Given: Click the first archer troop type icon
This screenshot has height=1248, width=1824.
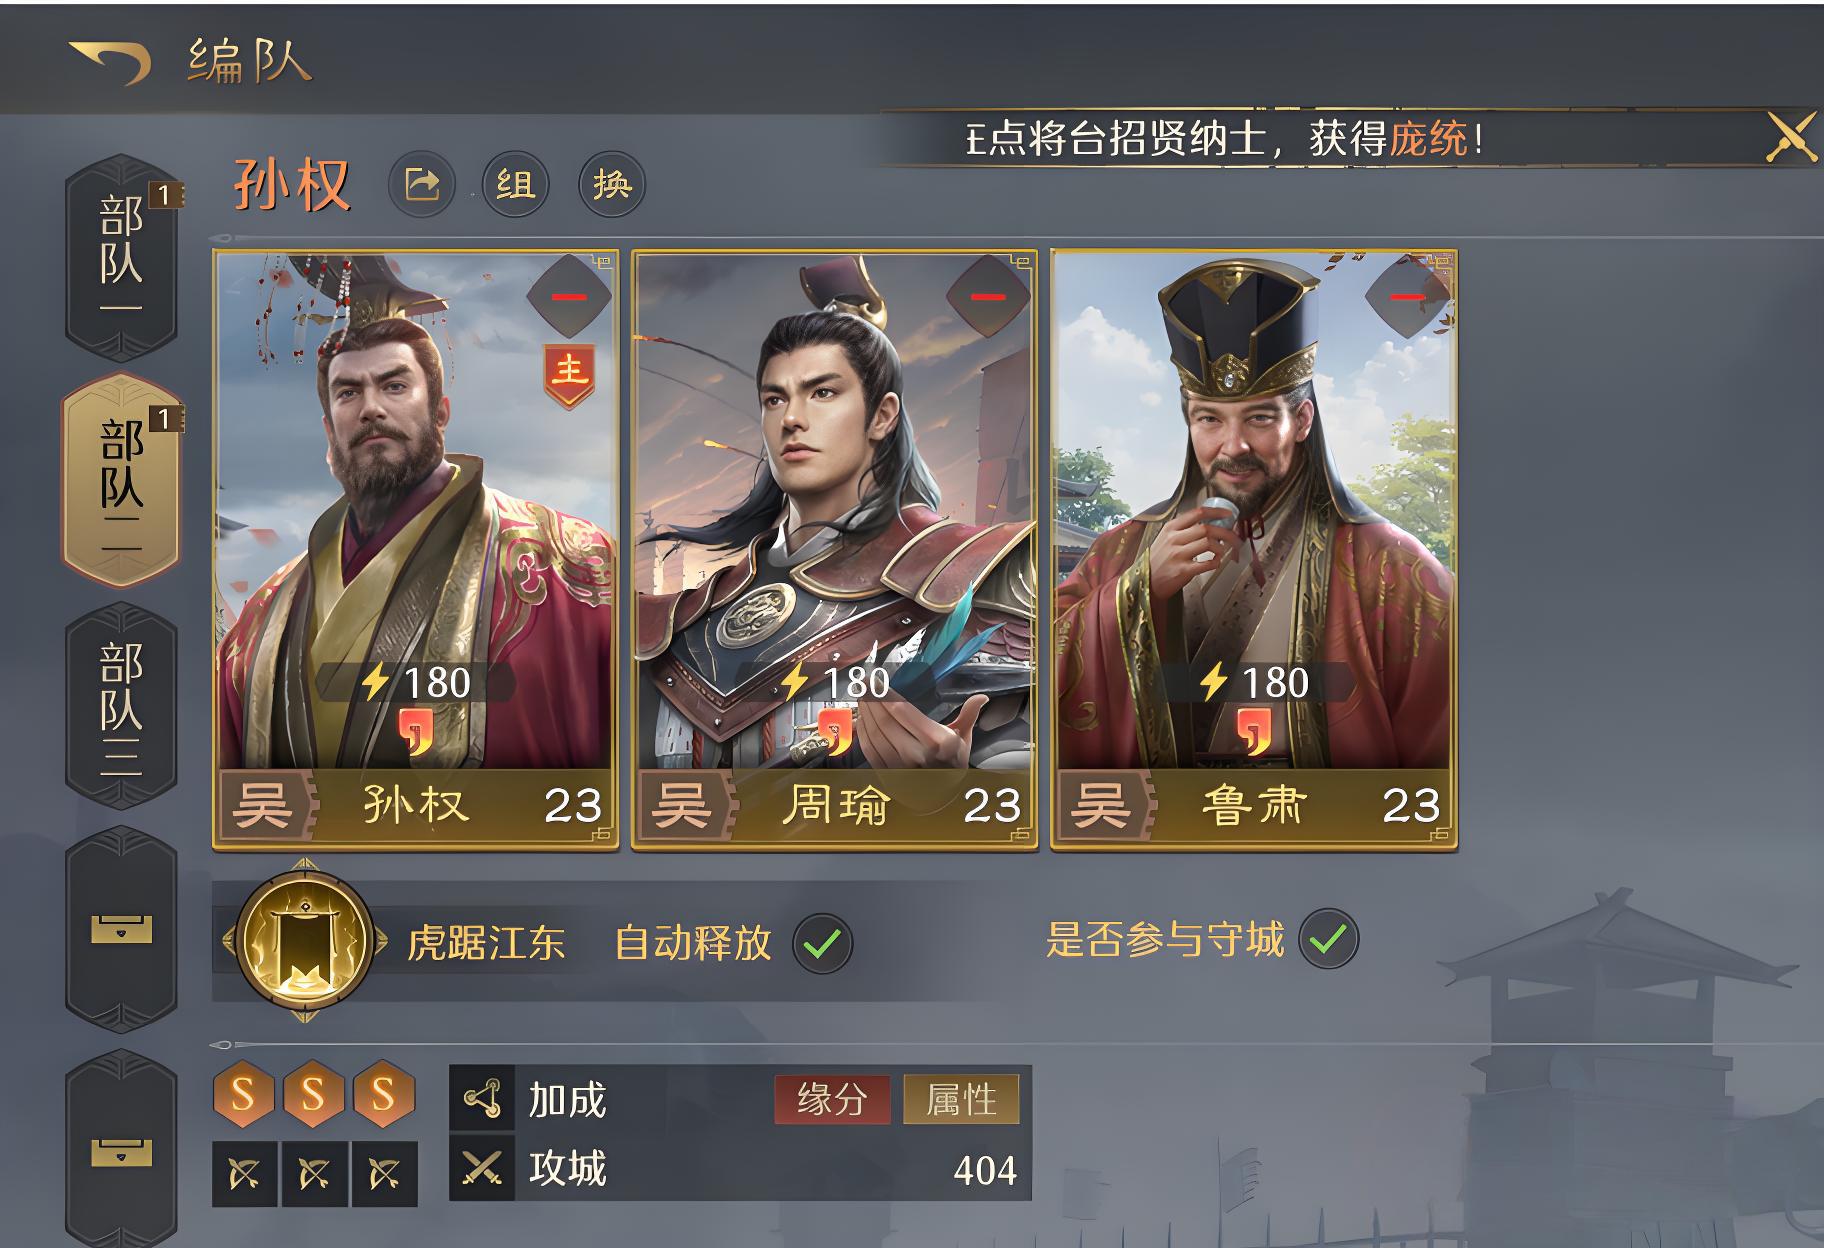Looking at the screenshot, I should 245,1173.
